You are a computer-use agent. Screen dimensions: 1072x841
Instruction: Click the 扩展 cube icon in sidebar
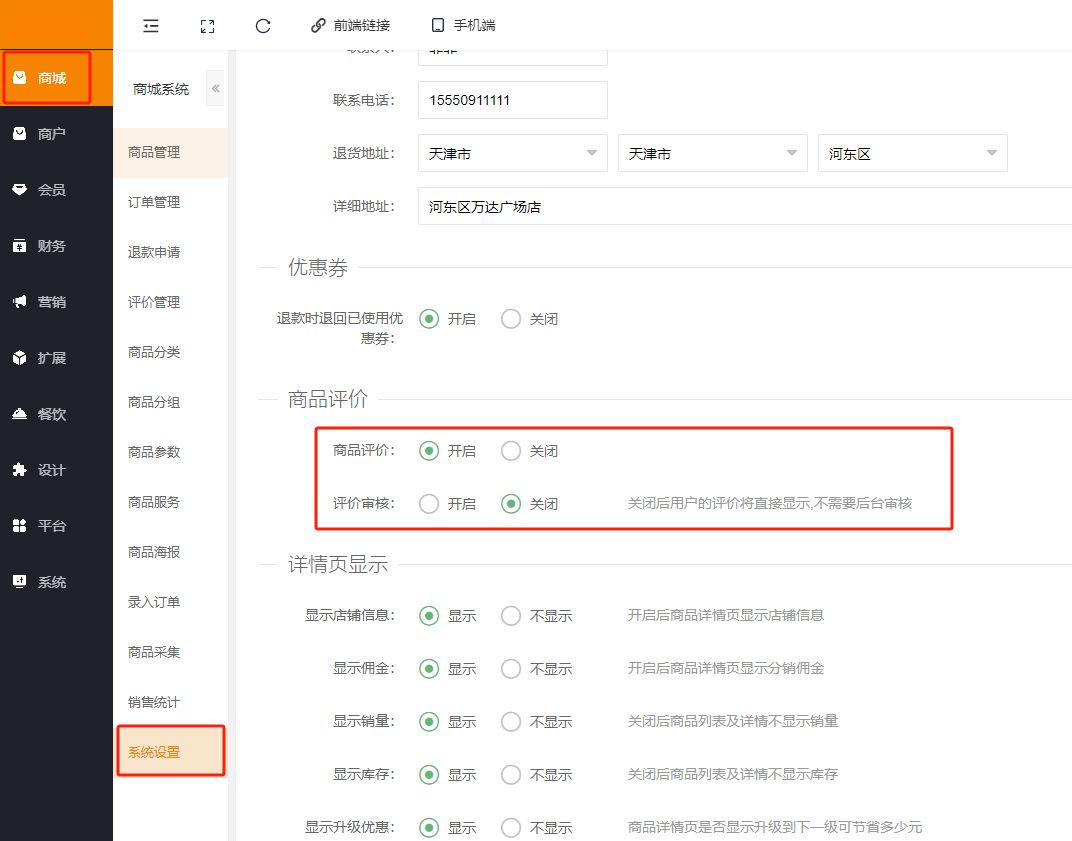click(x=19, y=358)
